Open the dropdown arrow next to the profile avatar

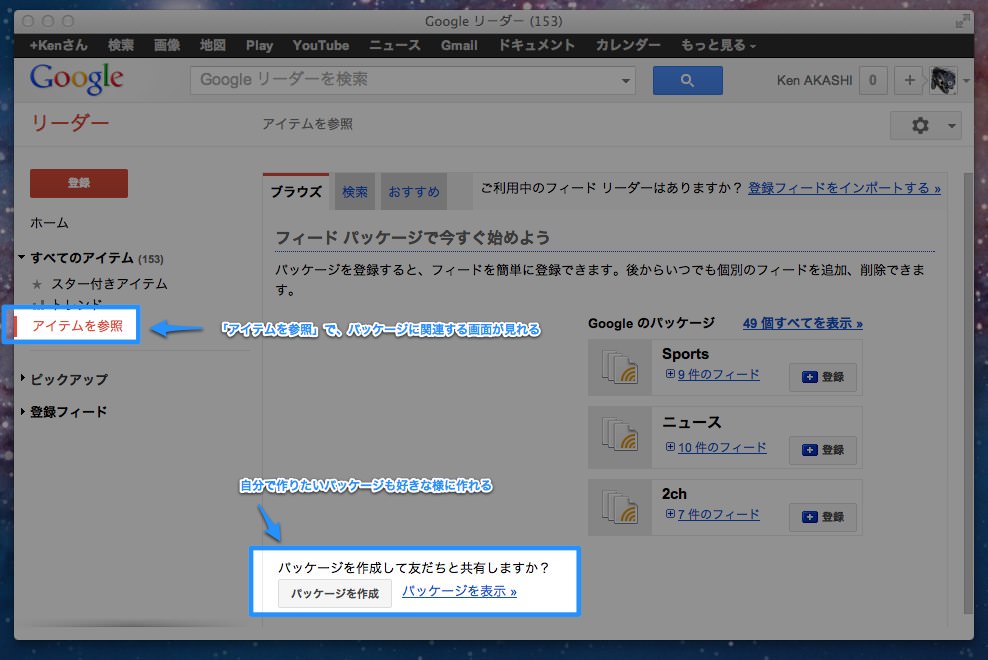966,81
